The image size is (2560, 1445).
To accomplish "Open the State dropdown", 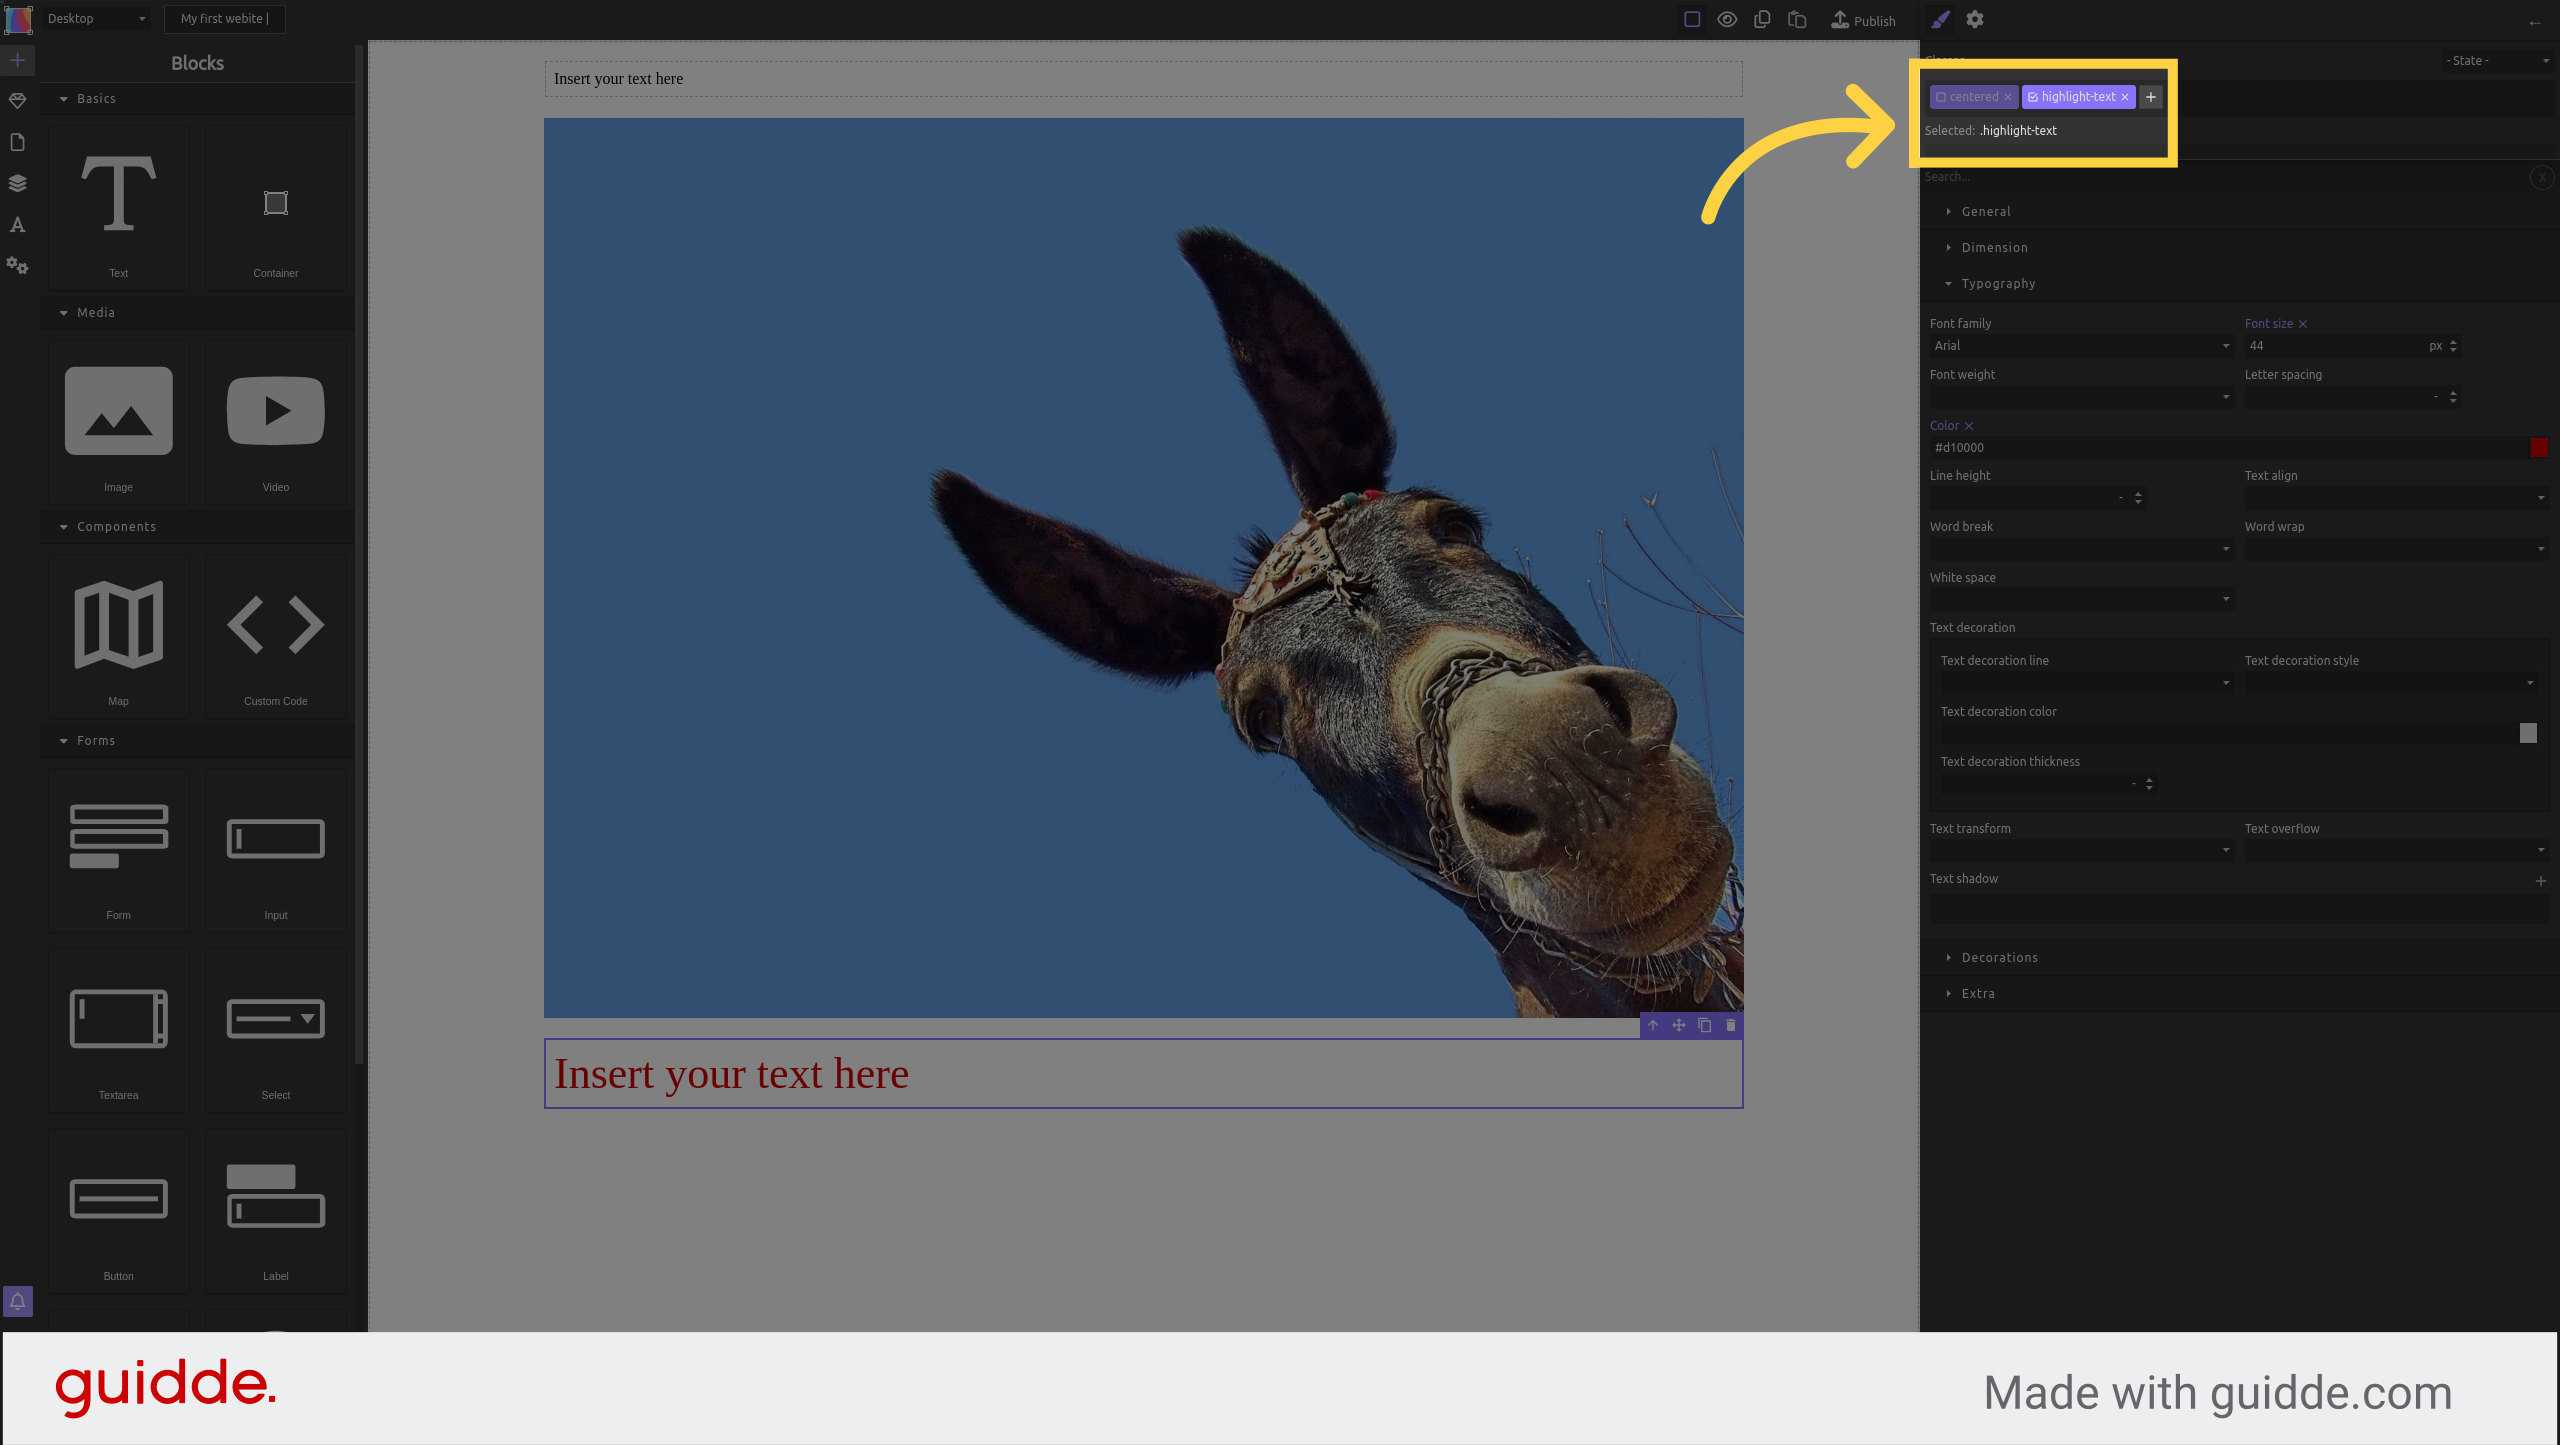I will (x=2497, y=61).
